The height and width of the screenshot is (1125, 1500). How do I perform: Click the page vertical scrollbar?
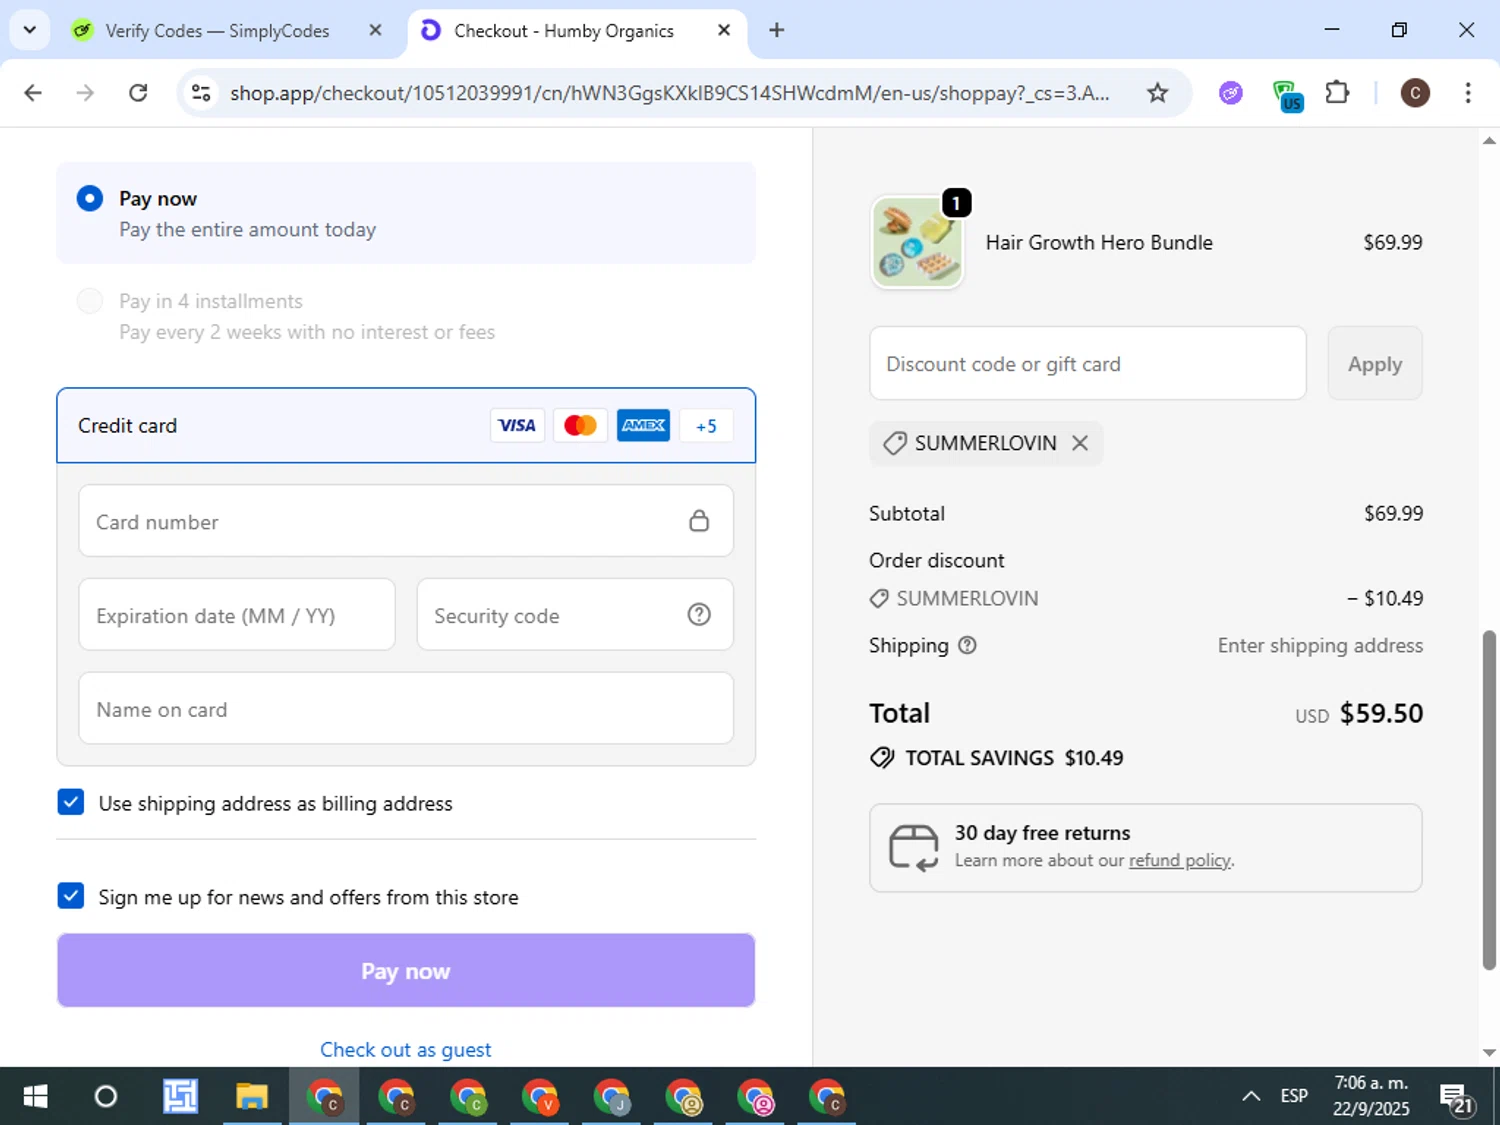point(1489,800)
